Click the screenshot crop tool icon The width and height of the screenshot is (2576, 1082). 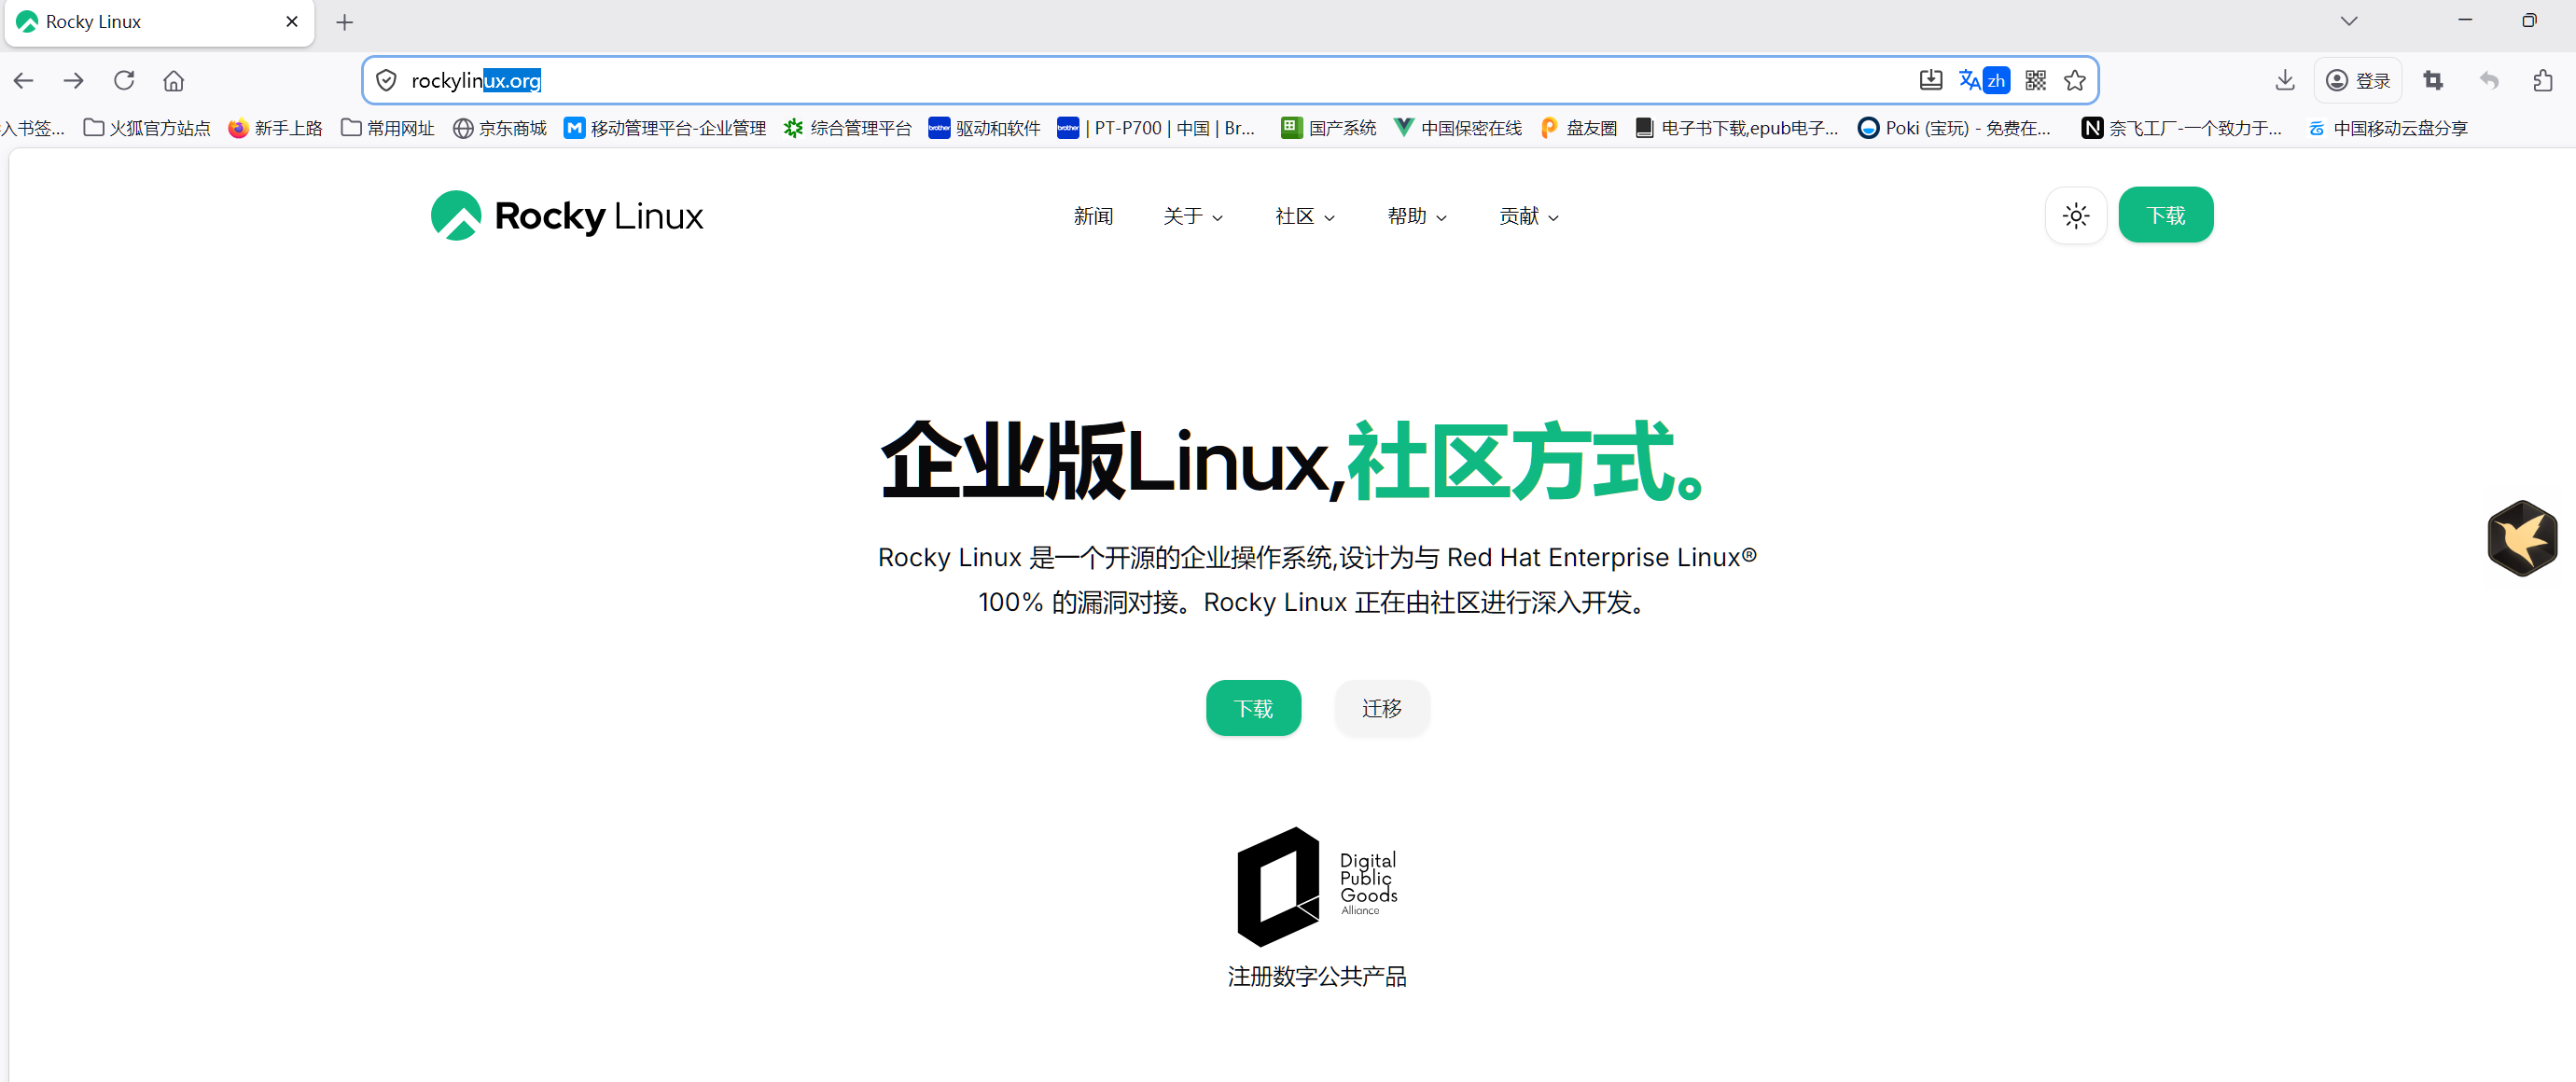click(2433, 80)
